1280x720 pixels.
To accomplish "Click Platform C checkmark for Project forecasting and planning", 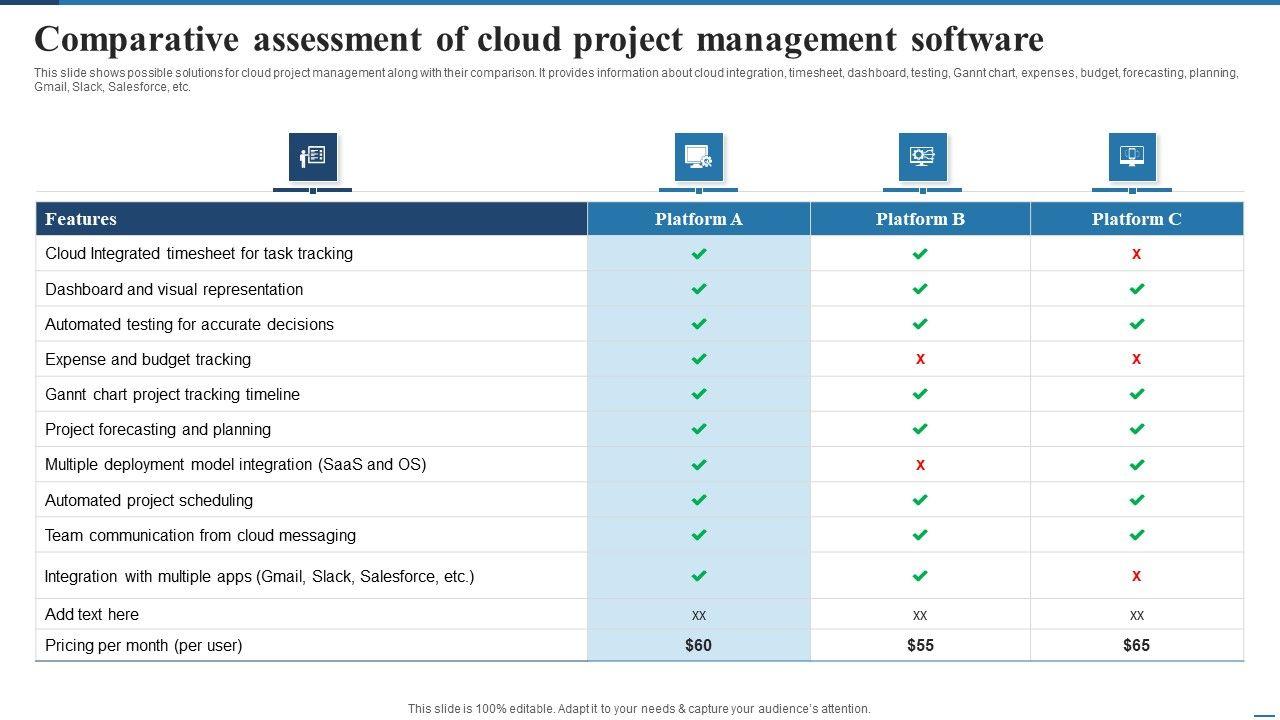I will [x=1137, y=429].
